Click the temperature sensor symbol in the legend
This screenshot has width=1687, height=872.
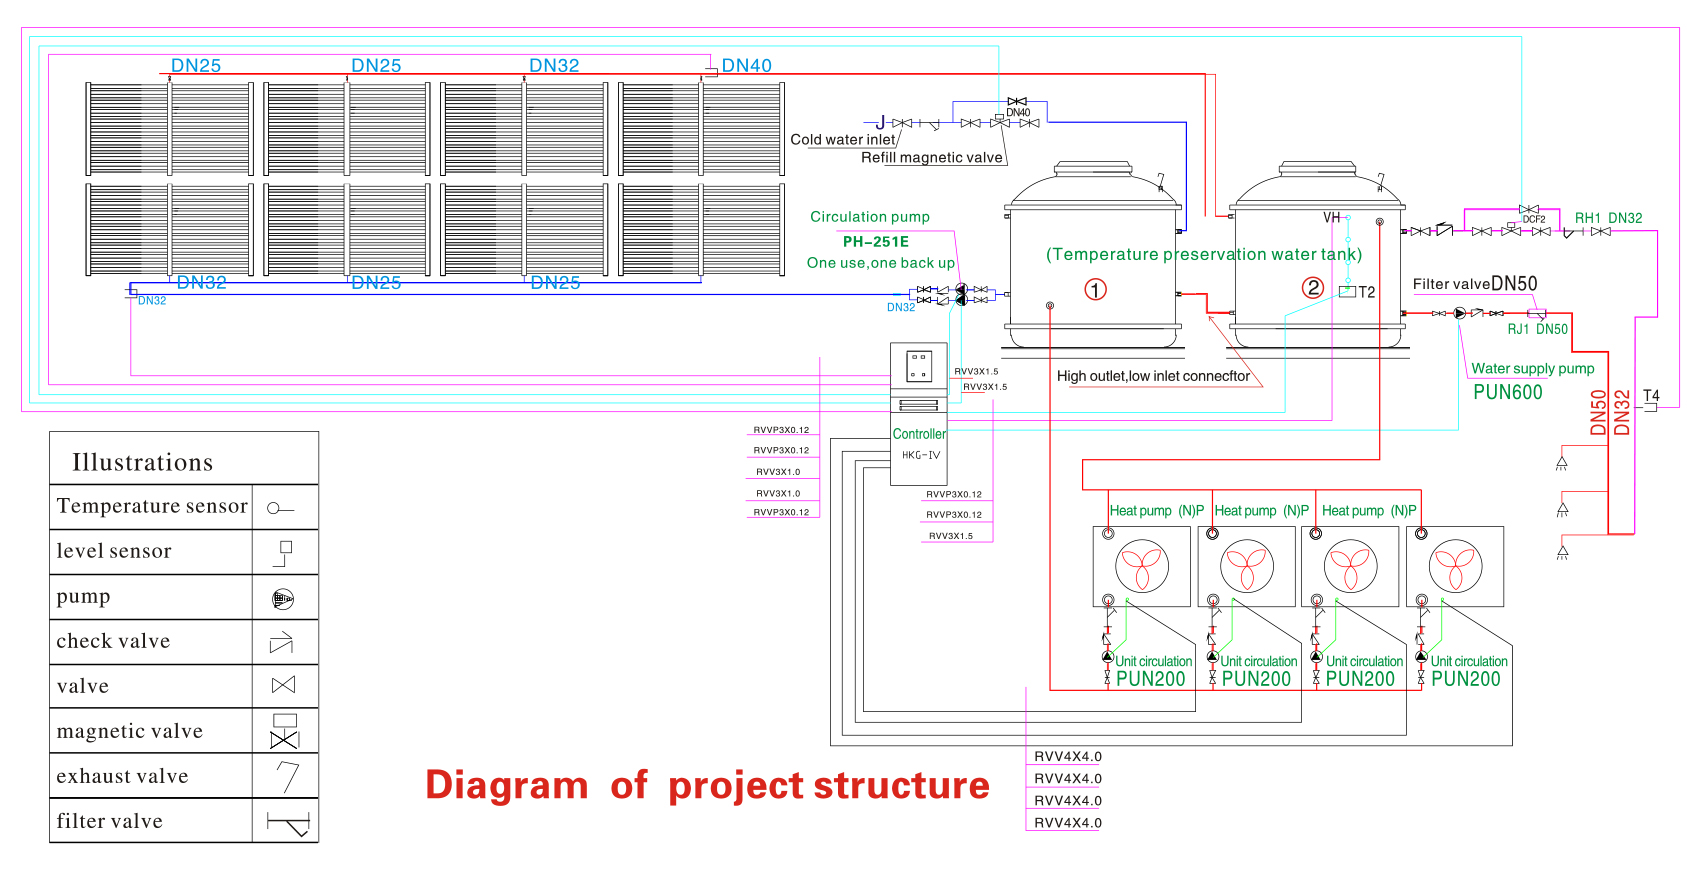click(x=280, y=508)
